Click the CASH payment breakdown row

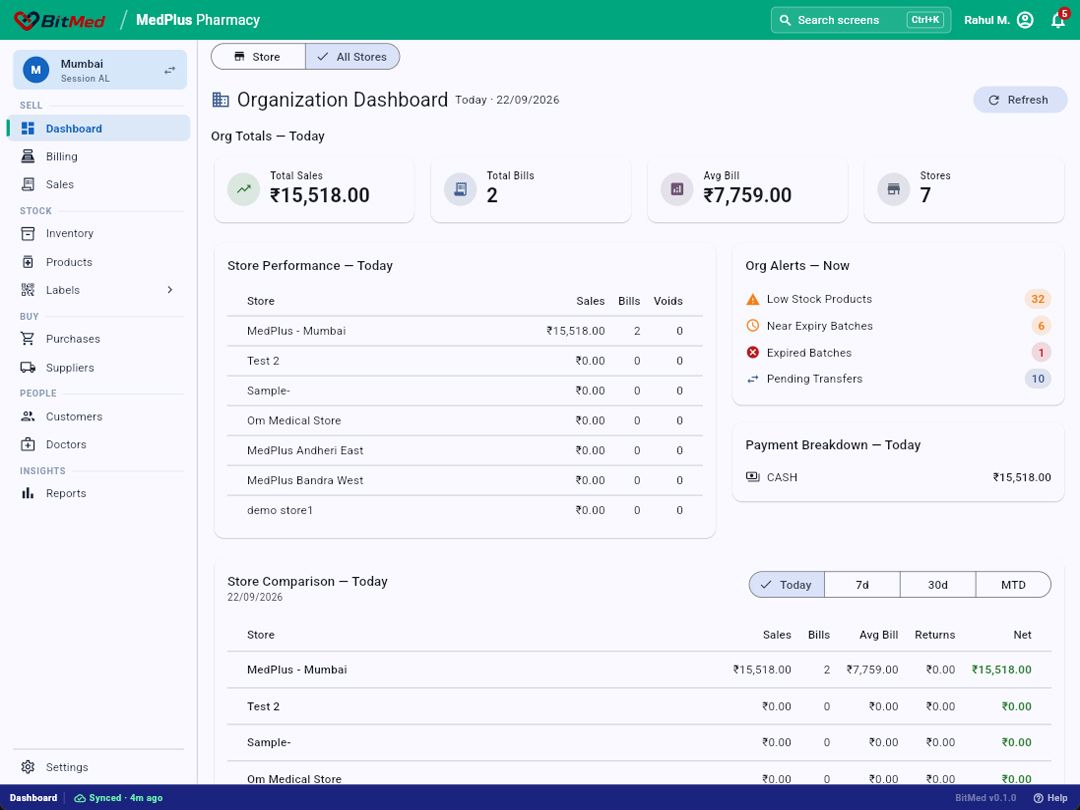[x=898, y=477]
